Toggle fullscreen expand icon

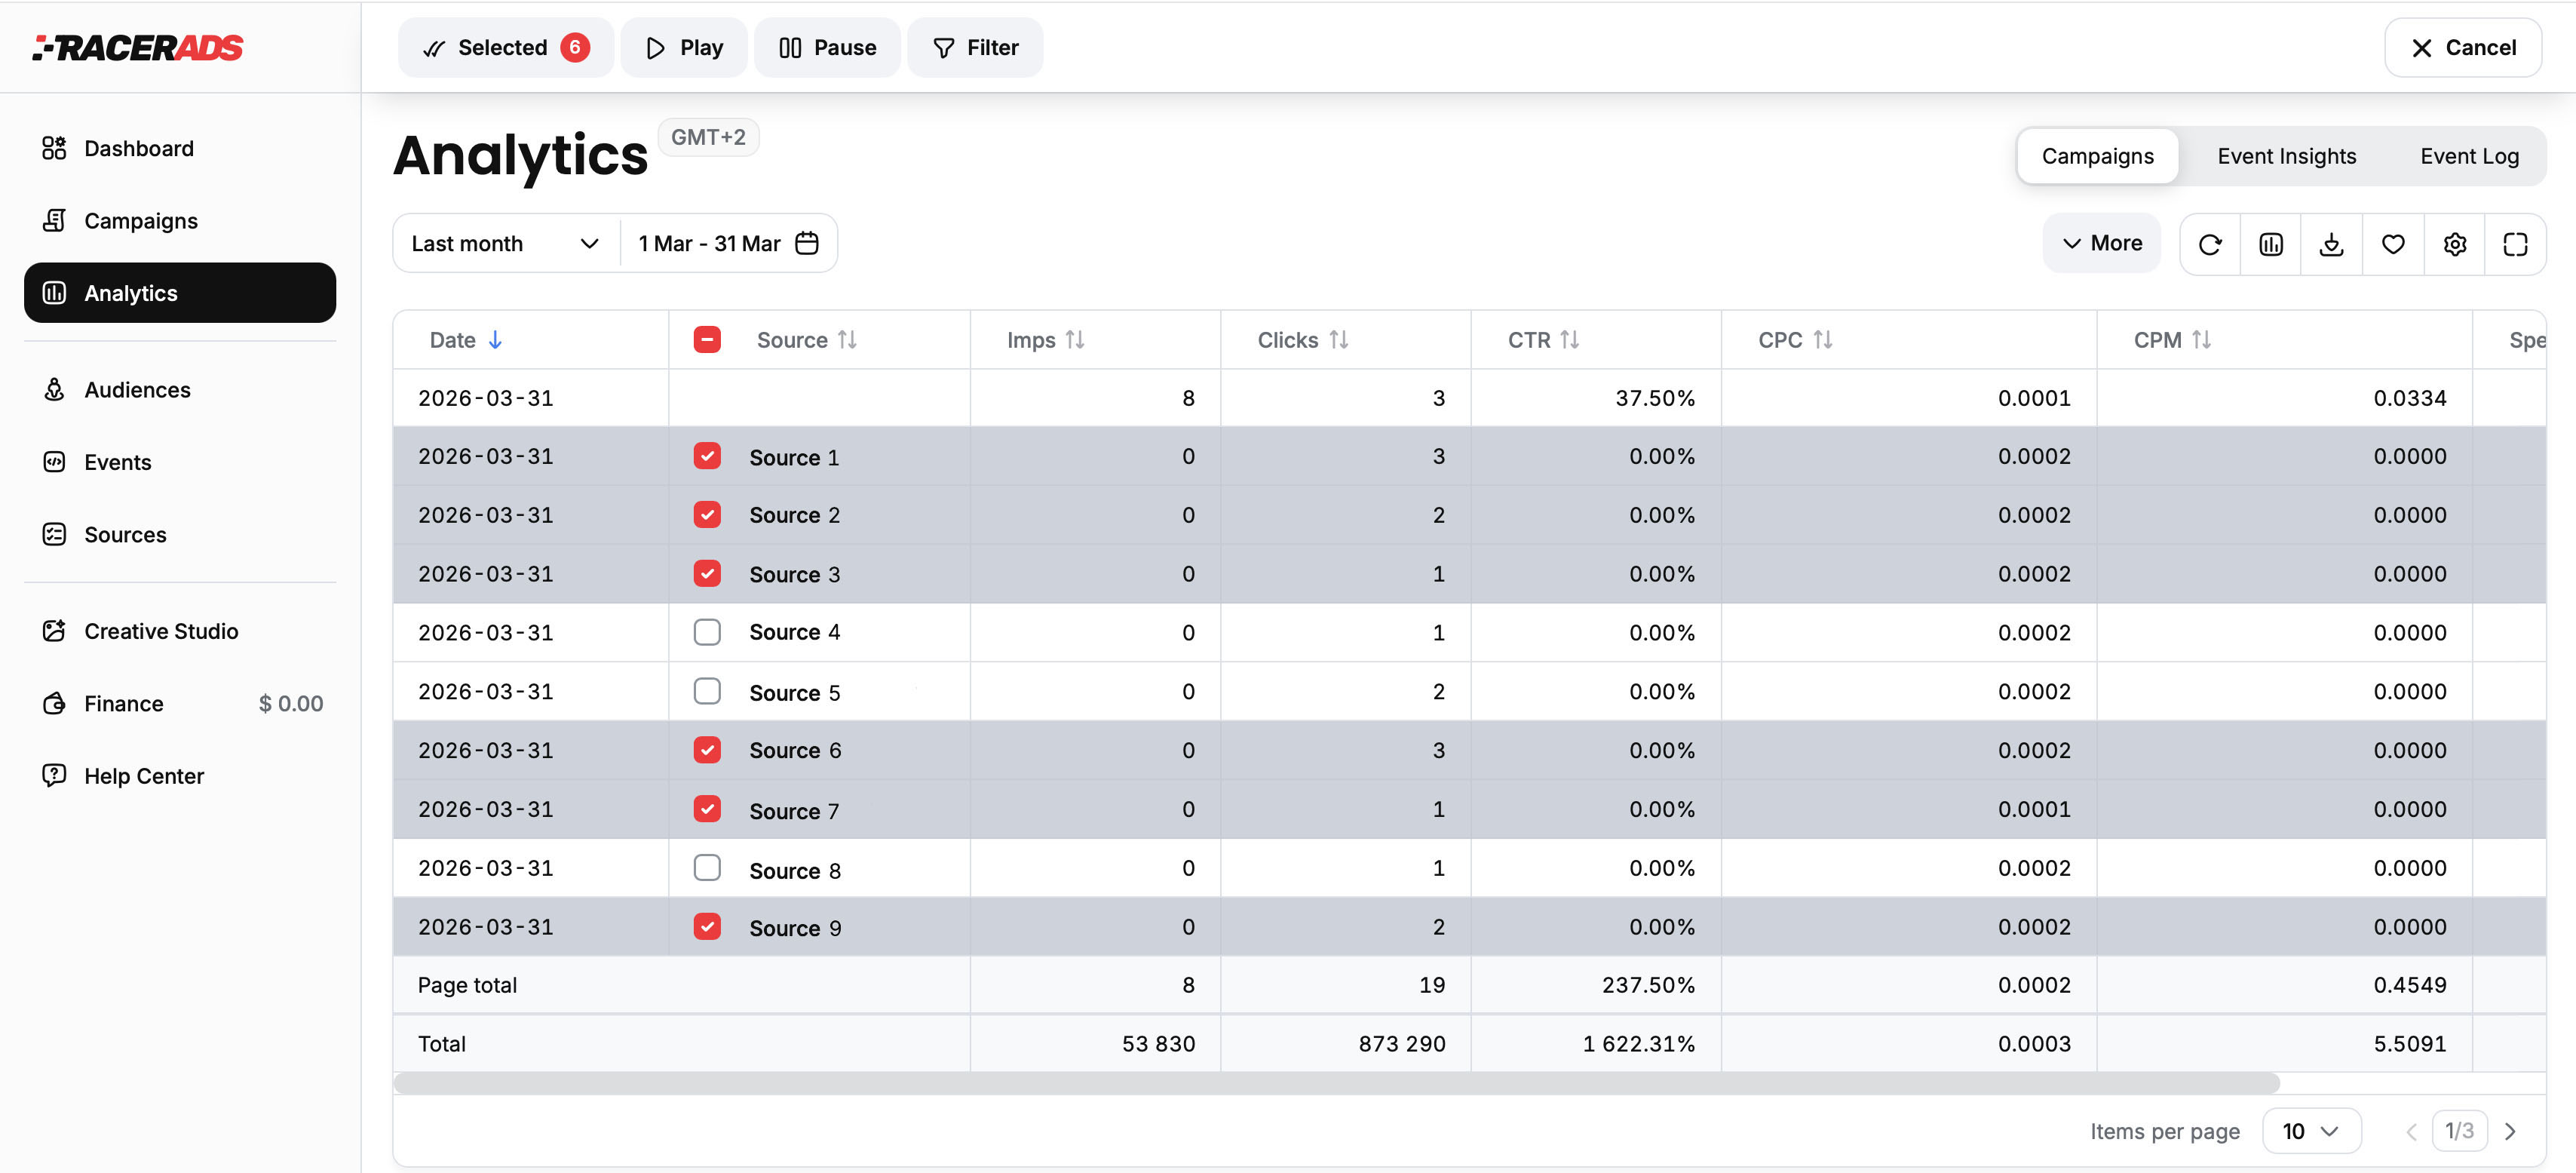[x=2515, y=244]
